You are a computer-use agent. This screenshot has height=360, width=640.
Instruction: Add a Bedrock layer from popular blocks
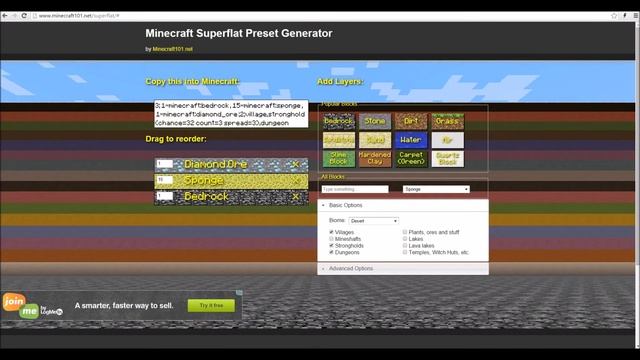click(x=339, y=121)
